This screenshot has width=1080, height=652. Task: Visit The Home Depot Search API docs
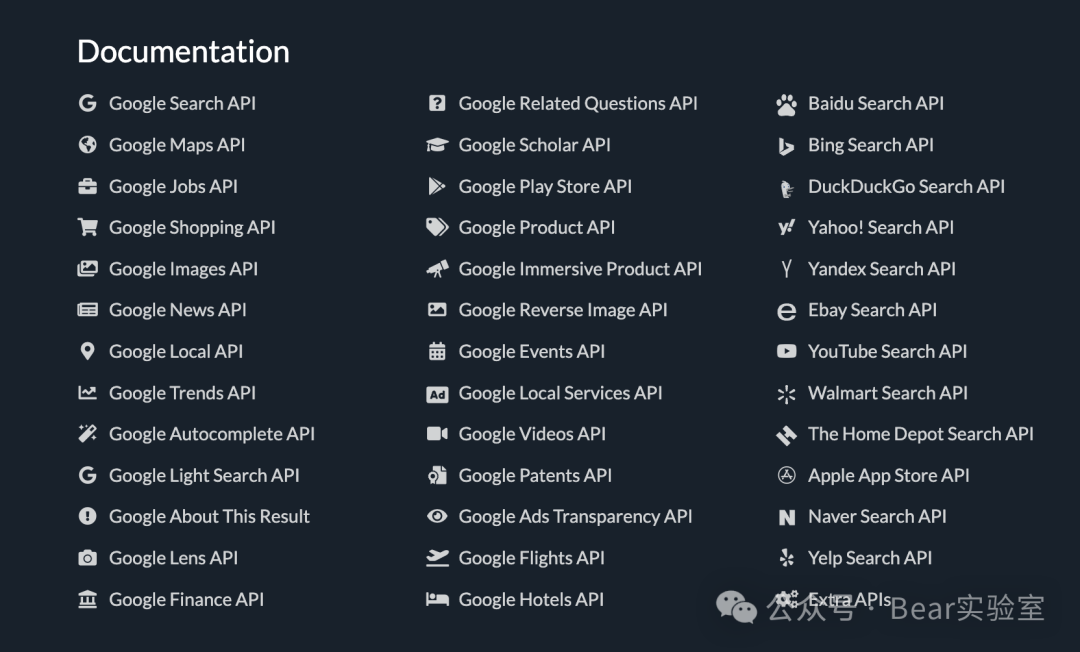click(920, 434)
